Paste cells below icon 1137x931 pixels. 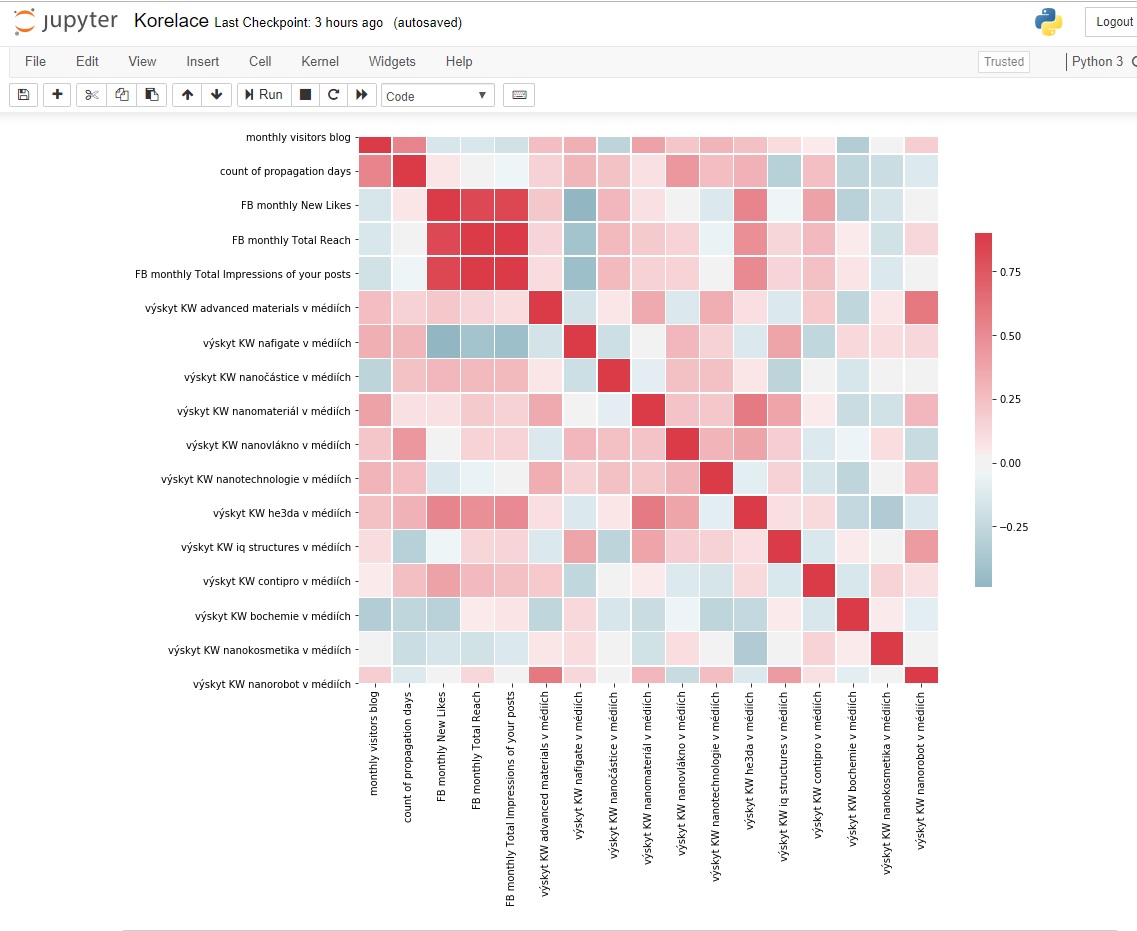151,95
